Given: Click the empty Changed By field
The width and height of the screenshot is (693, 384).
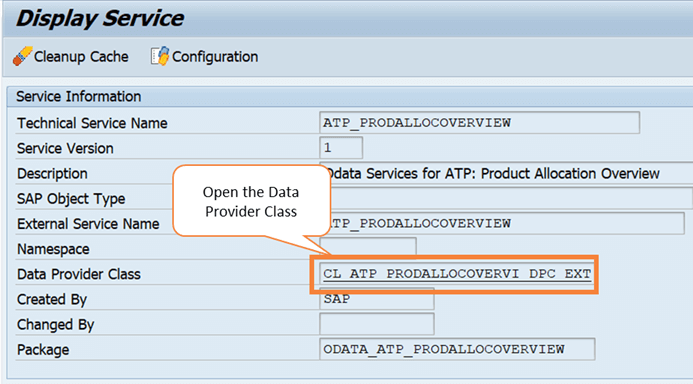Looking at the screenshot, I should (x=377, y=324).
